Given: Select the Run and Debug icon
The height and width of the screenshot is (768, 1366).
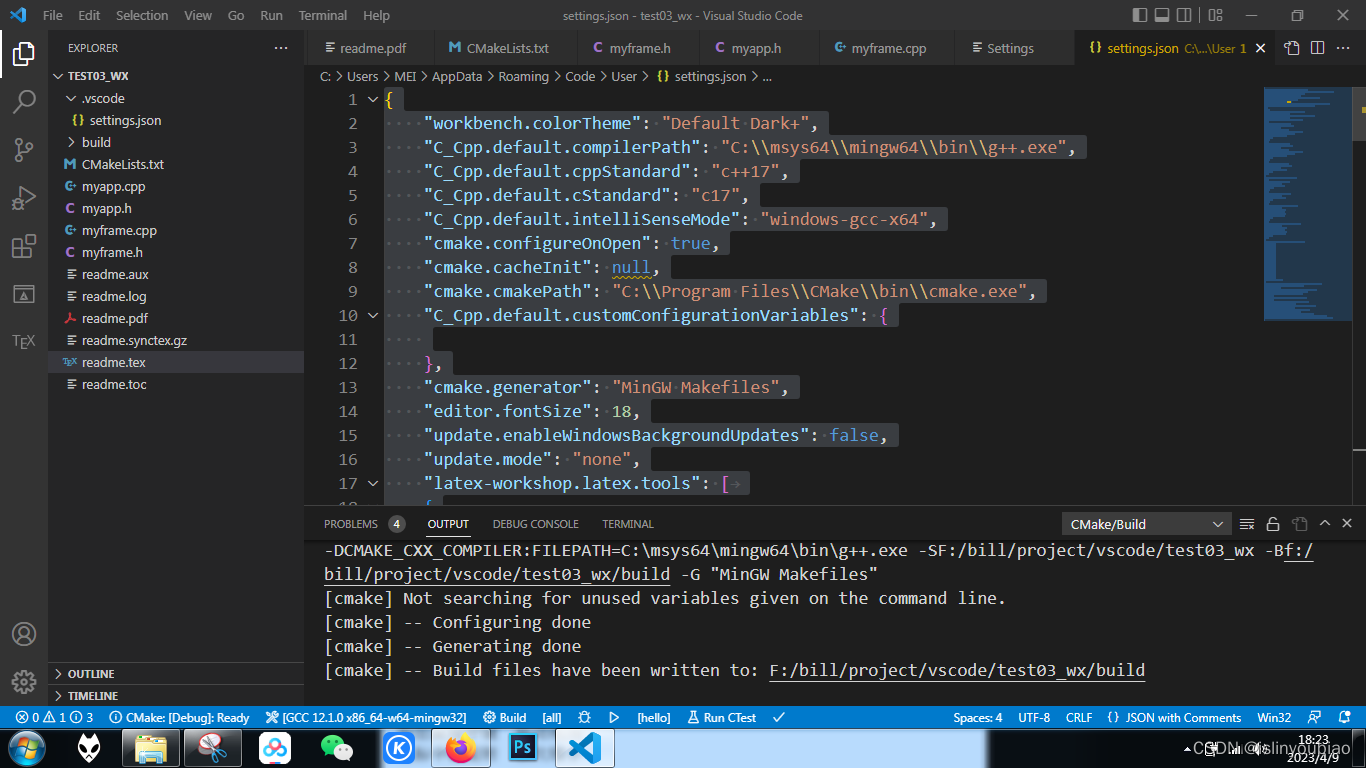Looking at the screenshot, I should (x=25, y=196).
